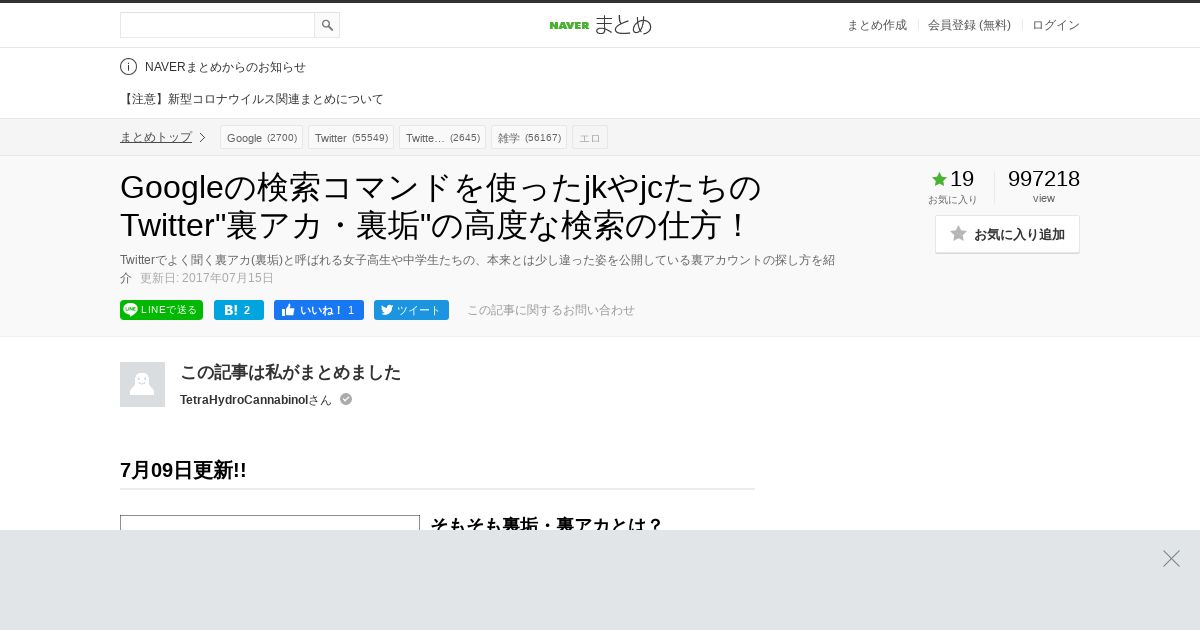
Task: Select the 雑学 (56167) tag
Action: click(x=529, y=137)
